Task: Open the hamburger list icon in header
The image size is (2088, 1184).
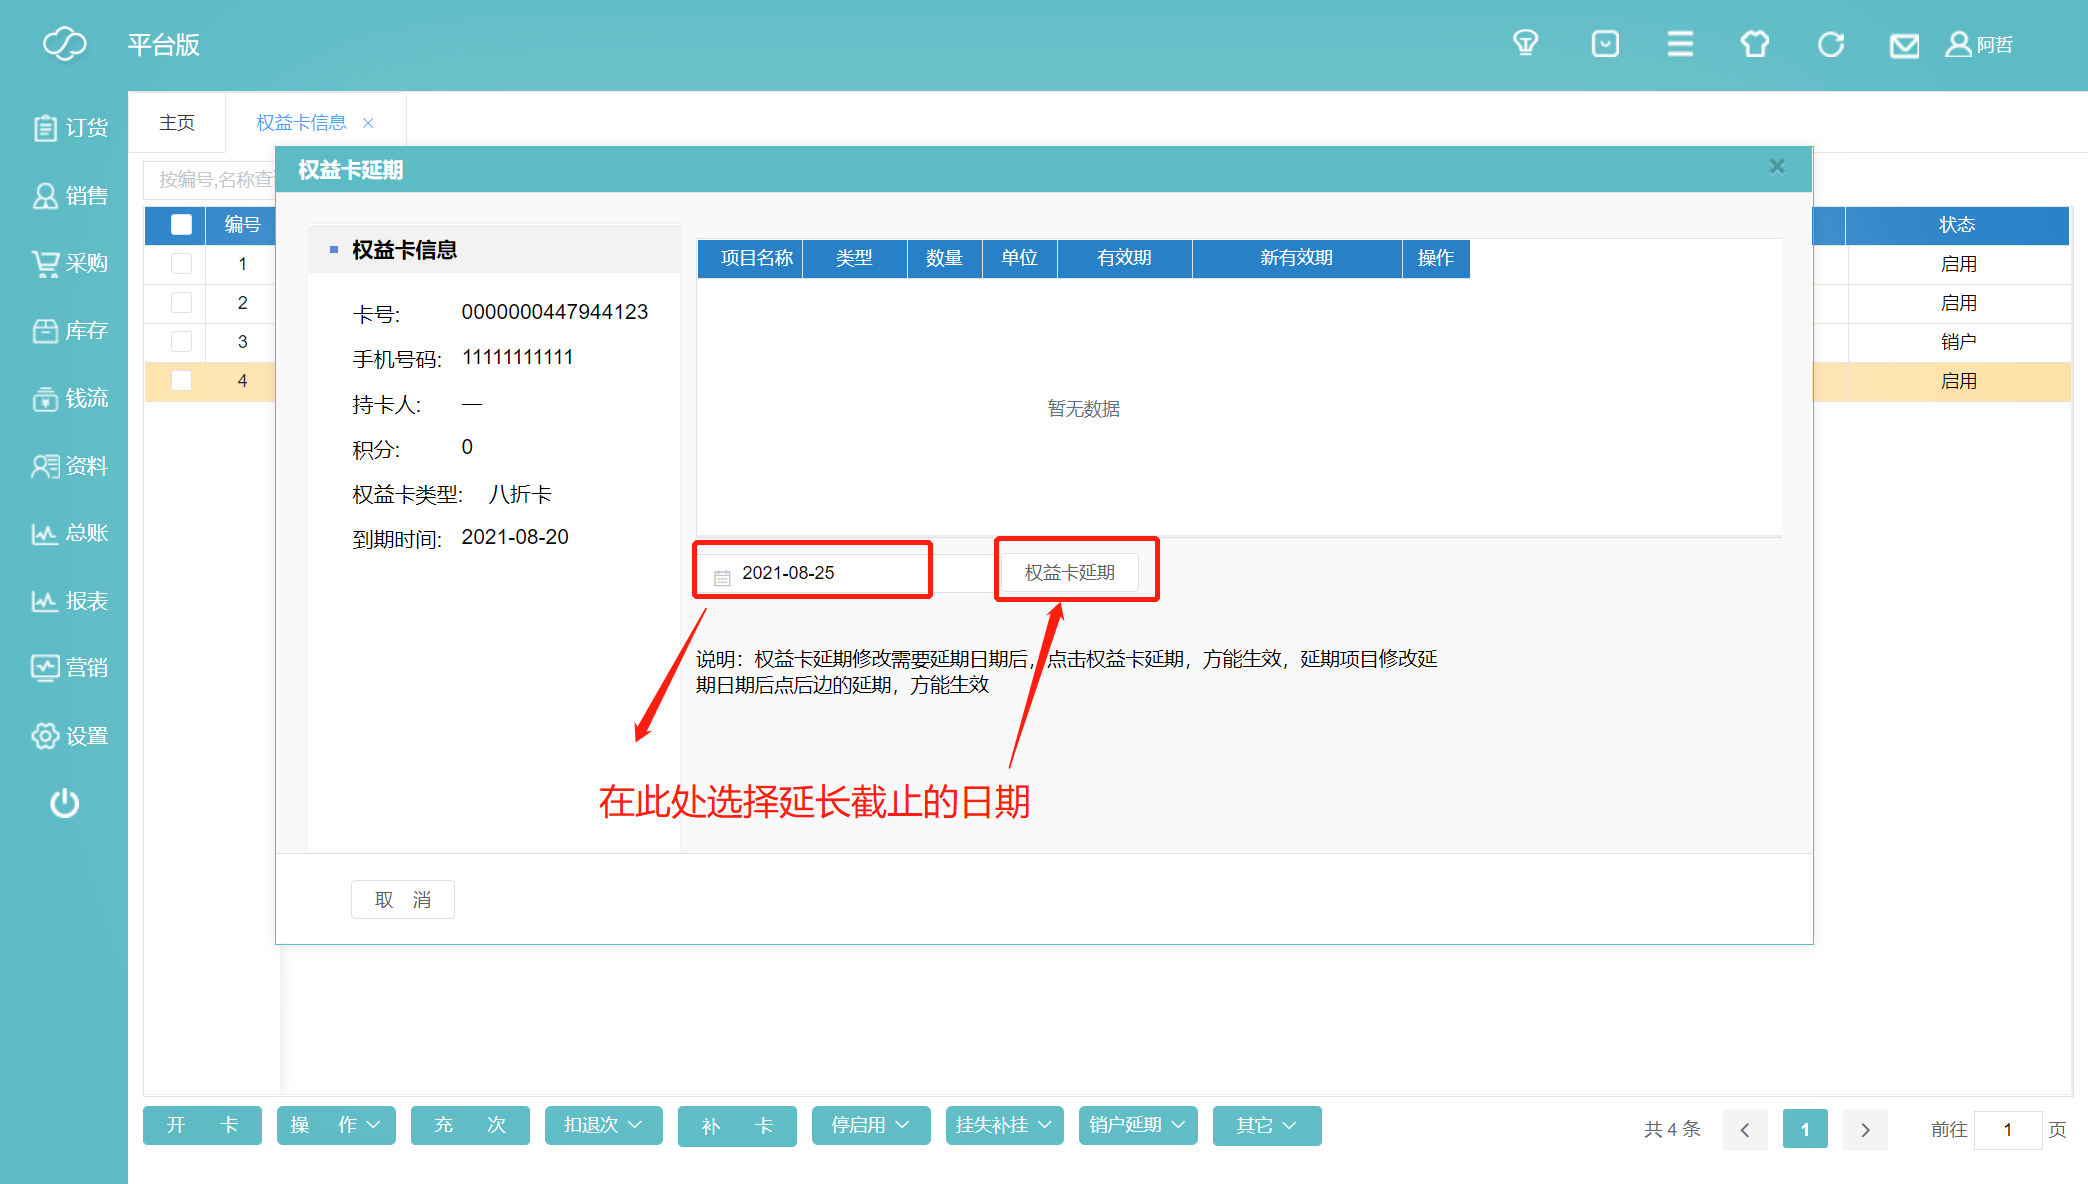Action: (1680, 44)
